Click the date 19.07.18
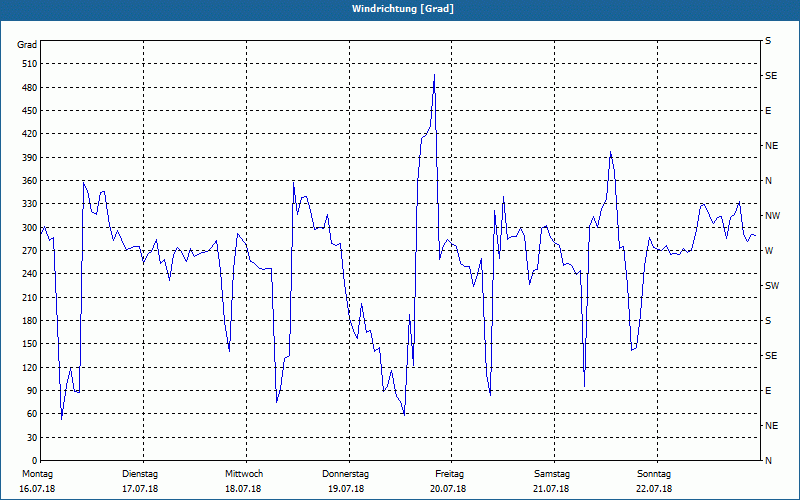 tap(346, 489)
